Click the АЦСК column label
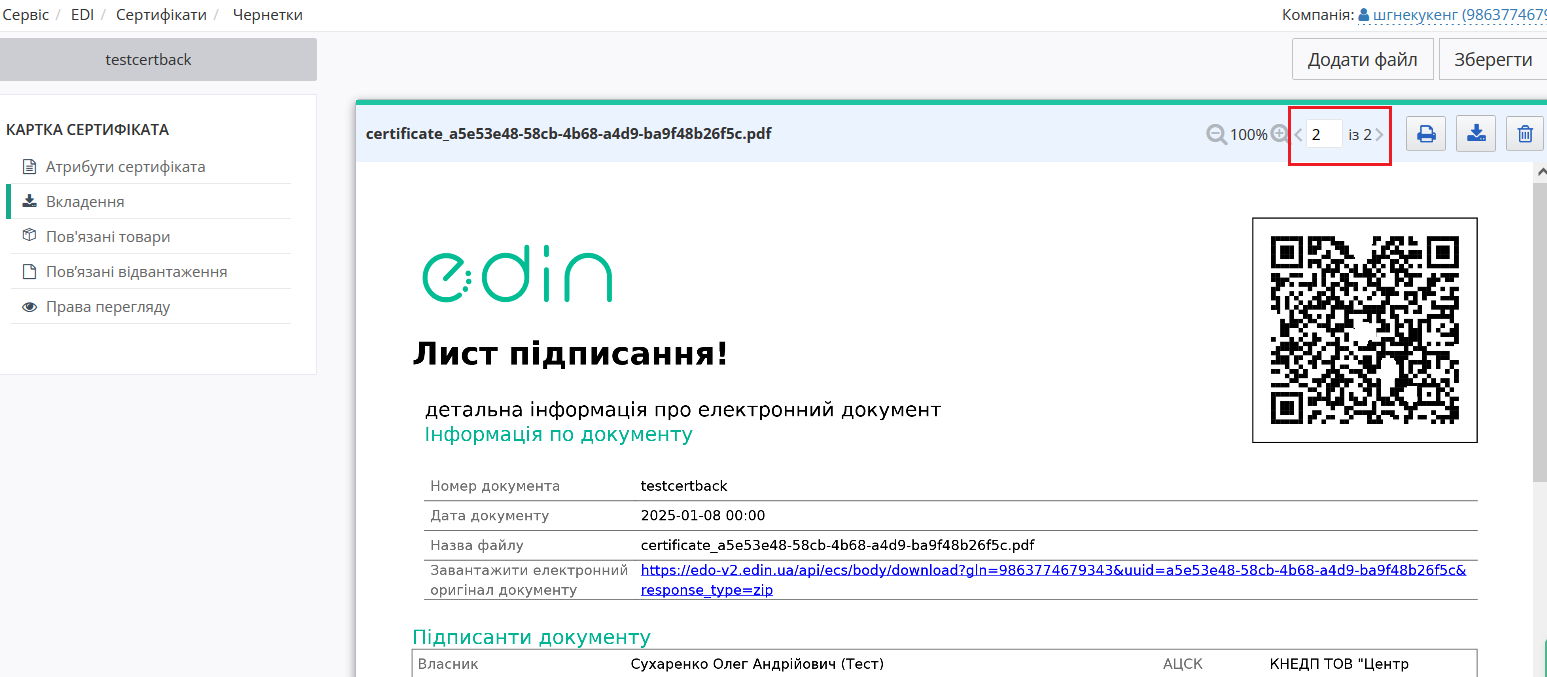 pyautogui.click(x=1183, y=664)
